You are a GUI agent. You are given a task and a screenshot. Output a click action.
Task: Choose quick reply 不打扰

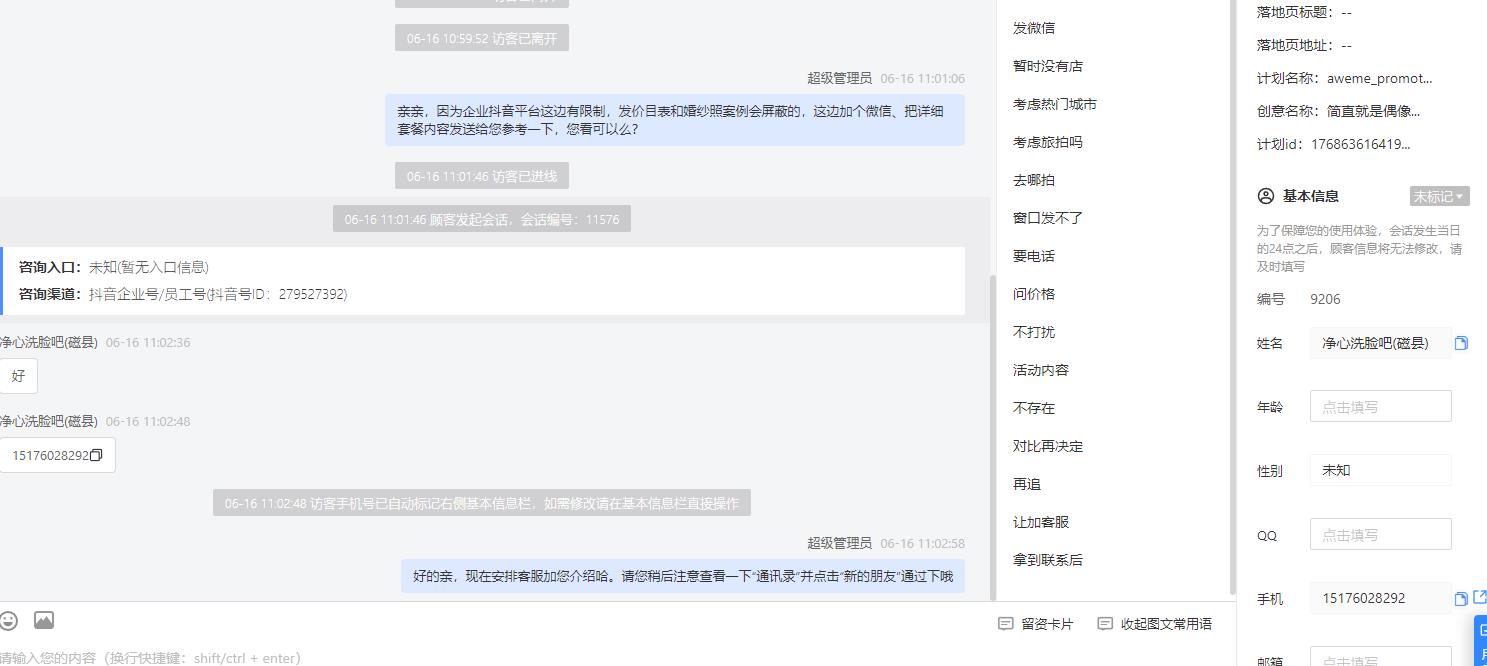tap(1034, 332)
